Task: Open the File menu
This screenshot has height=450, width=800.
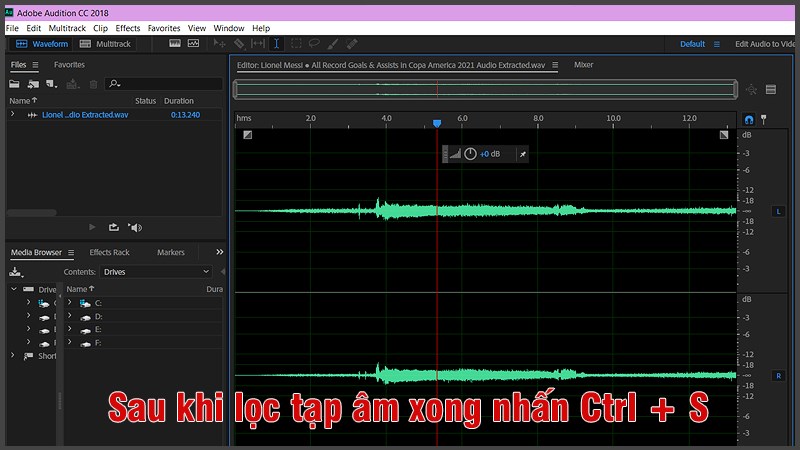Action: pos(12,28)
